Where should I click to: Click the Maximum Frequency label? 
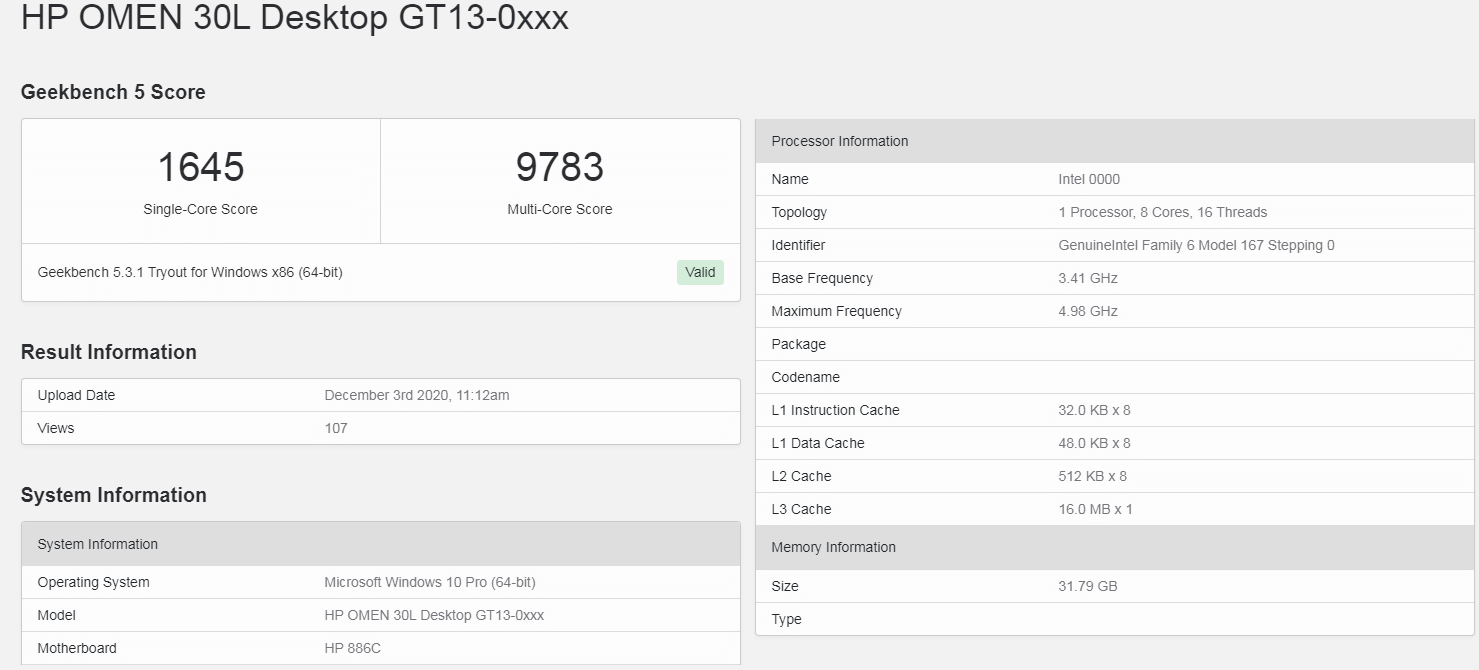pyautogui.click(x=836, y=311)
